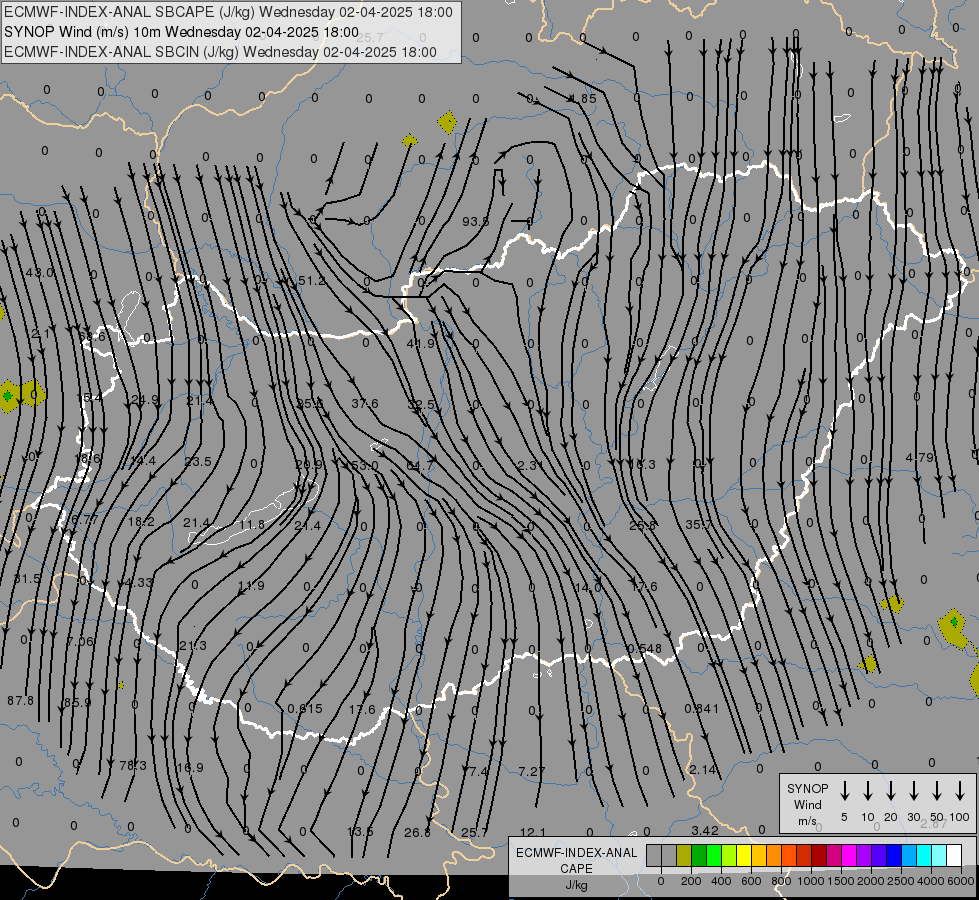The height and width of the screenshot is (900, 979).
Task: Click the SYNOP Wind m/s legend label
Action: 807,805
